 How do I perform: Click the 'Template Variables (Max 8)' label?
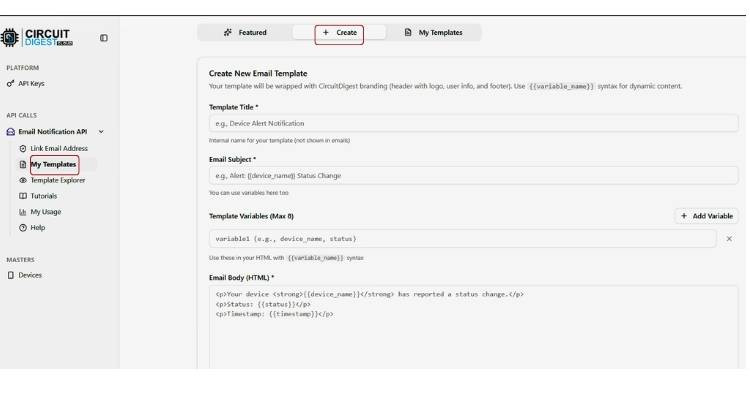tap(251, 216)
